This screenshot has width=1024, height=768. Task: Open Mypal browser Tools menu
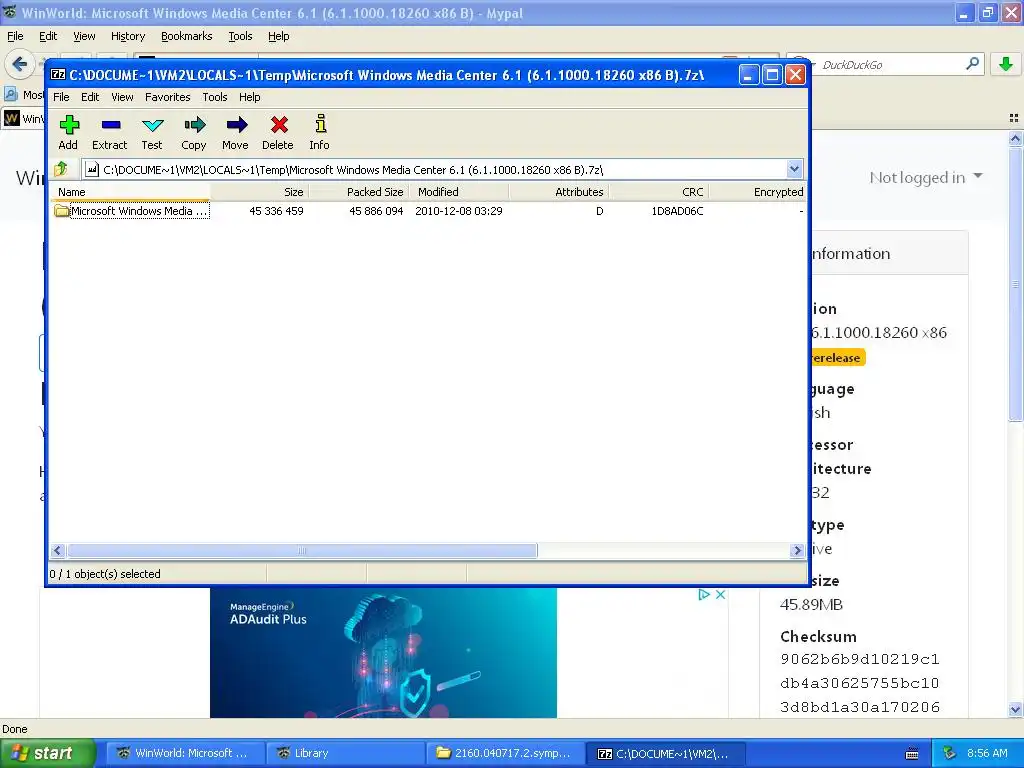click(x=240, y=36)
